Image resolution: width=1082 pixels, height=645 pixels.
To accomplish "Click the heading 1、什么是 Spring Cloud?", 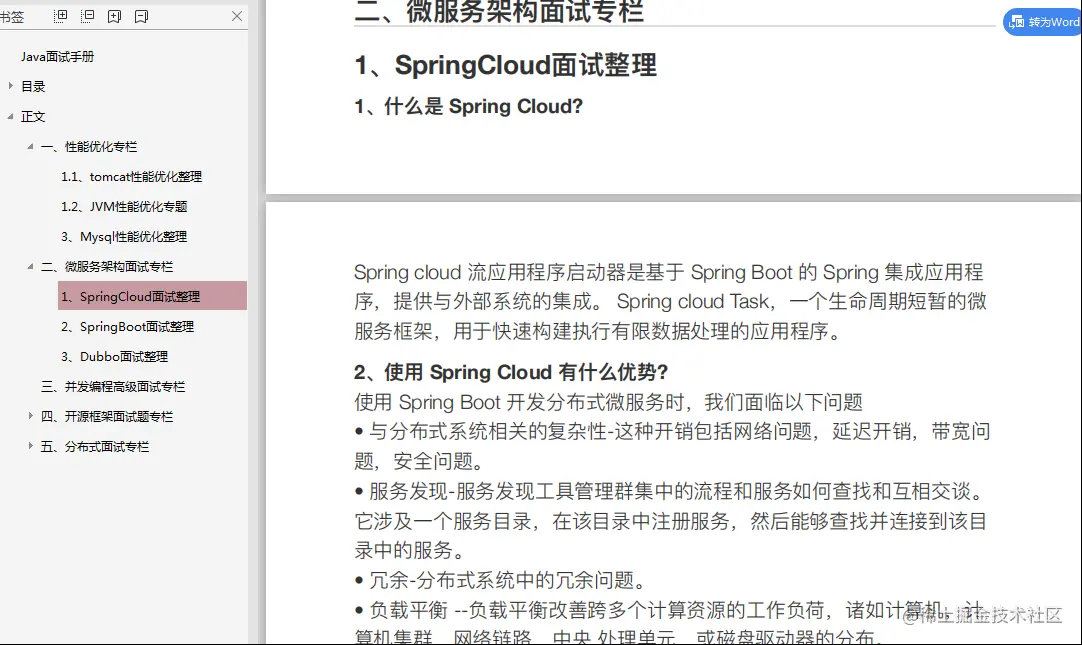I will point(469,106).
